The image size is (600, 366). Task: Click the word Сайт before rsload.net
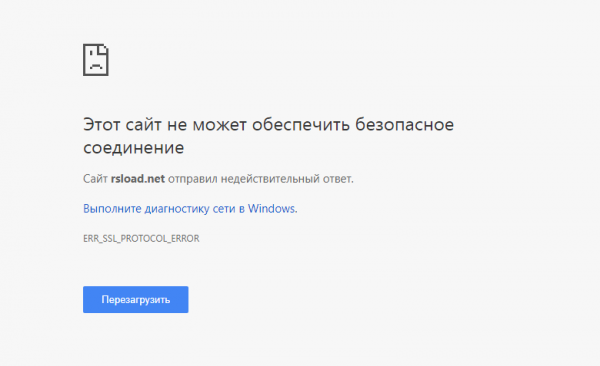pyautogui.click(x=95, y=179)
